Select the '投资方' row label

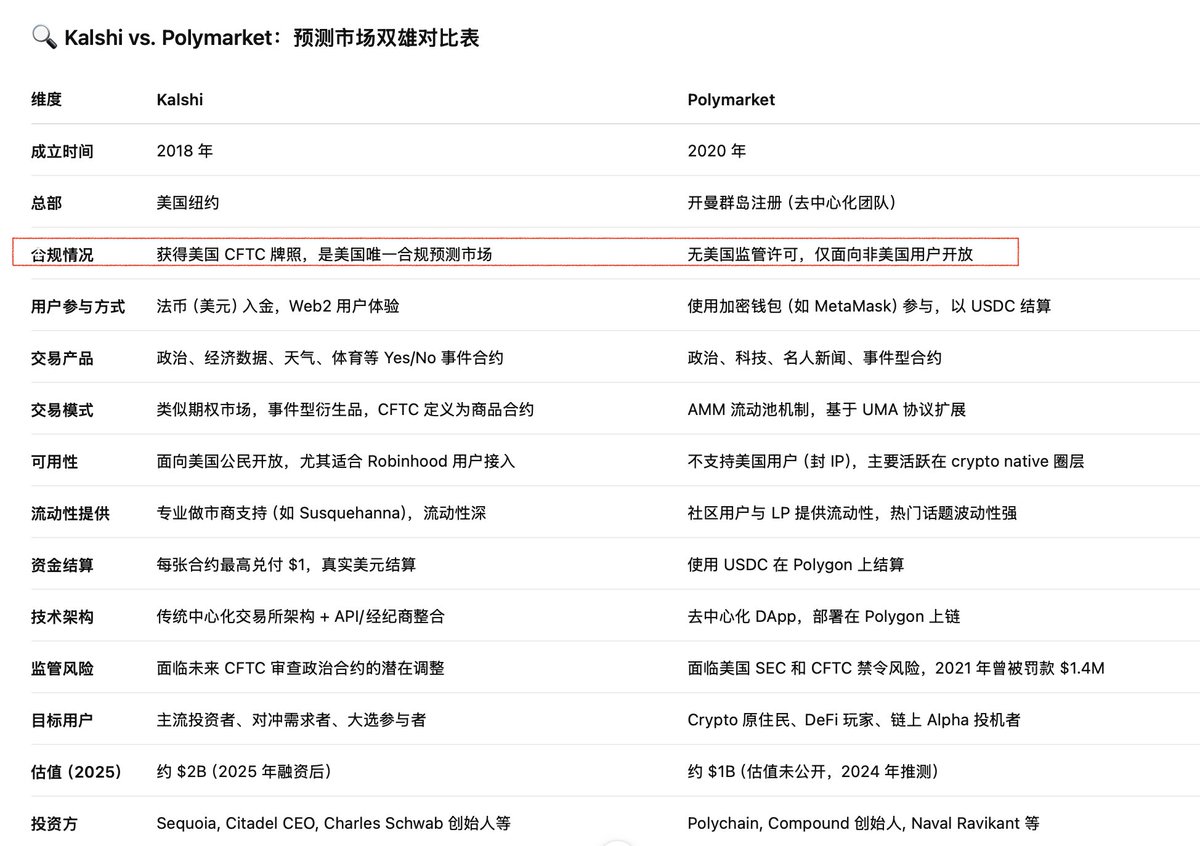pos(54,824)
